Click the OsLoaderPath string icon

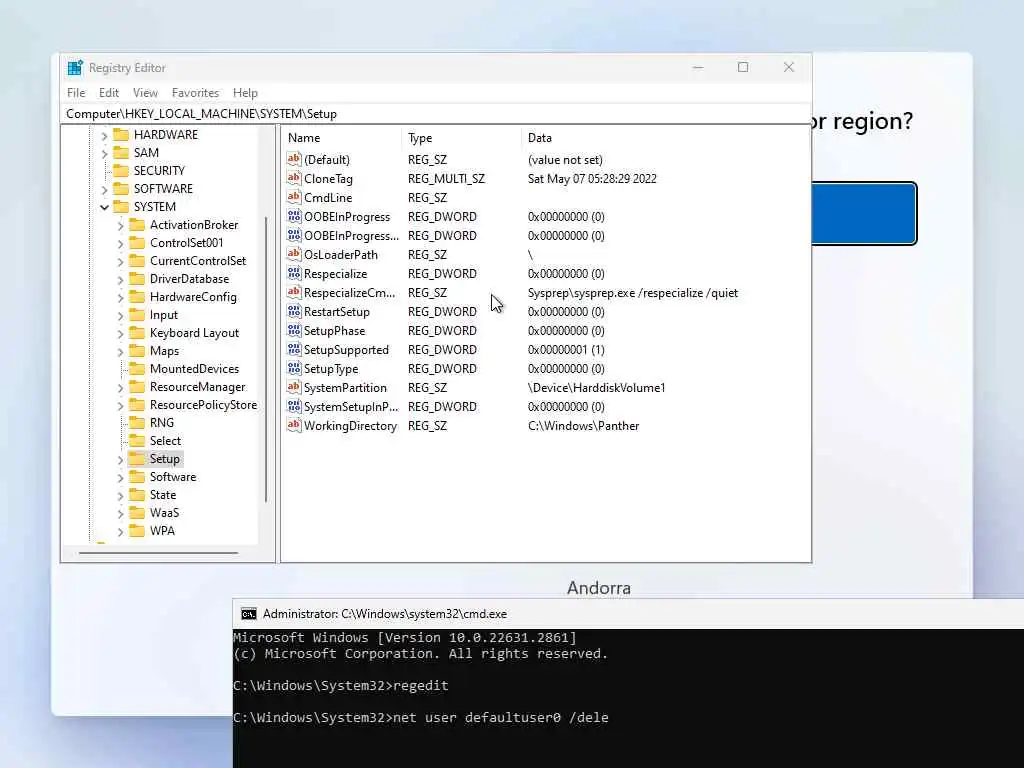coord(294,254)
